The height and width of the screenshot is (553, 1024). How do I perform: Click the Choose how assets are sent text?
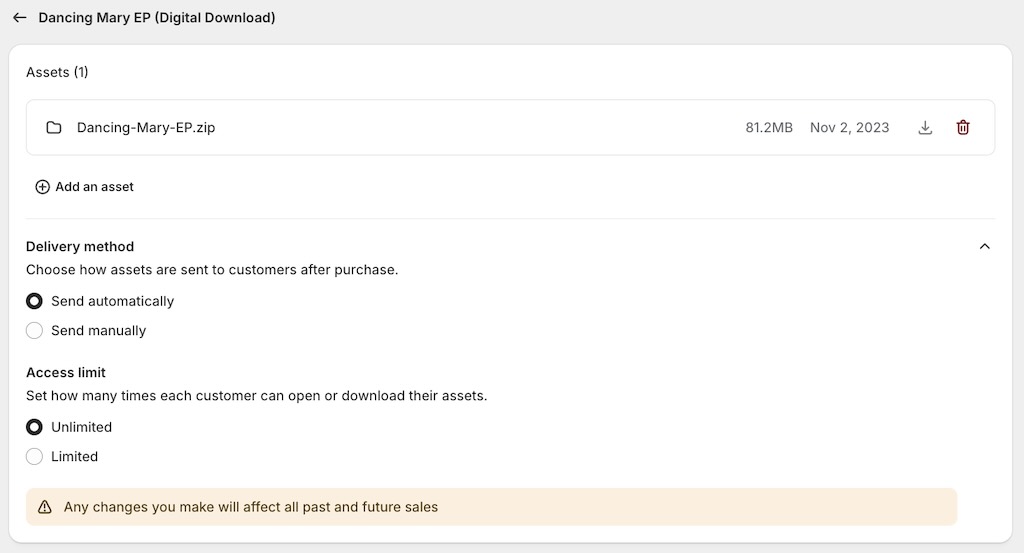coord(212,270)
